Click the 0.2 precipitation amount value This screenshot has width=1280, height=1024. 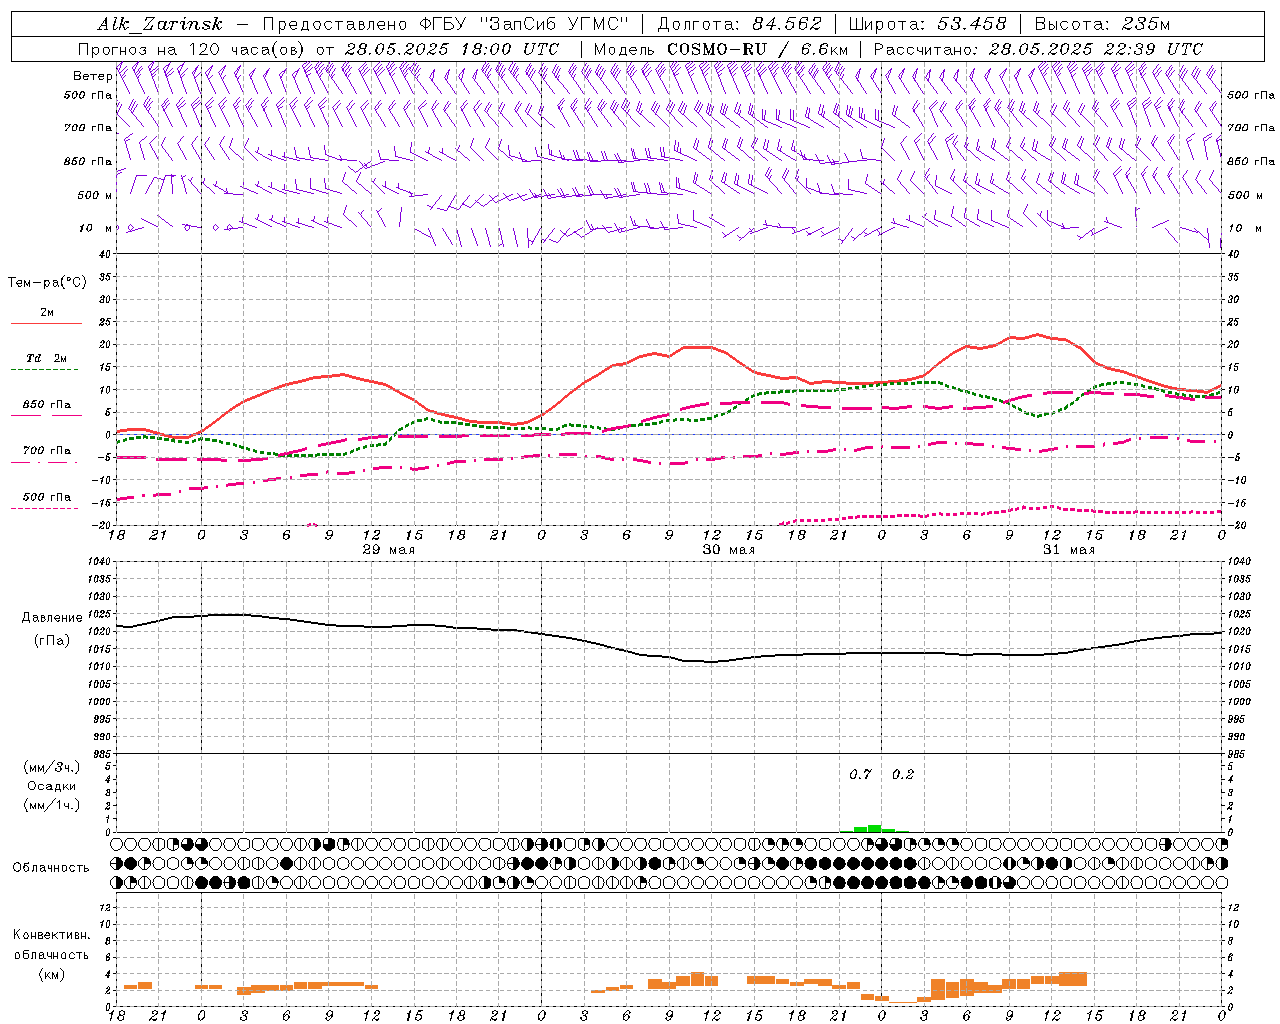tap(903, 774)
